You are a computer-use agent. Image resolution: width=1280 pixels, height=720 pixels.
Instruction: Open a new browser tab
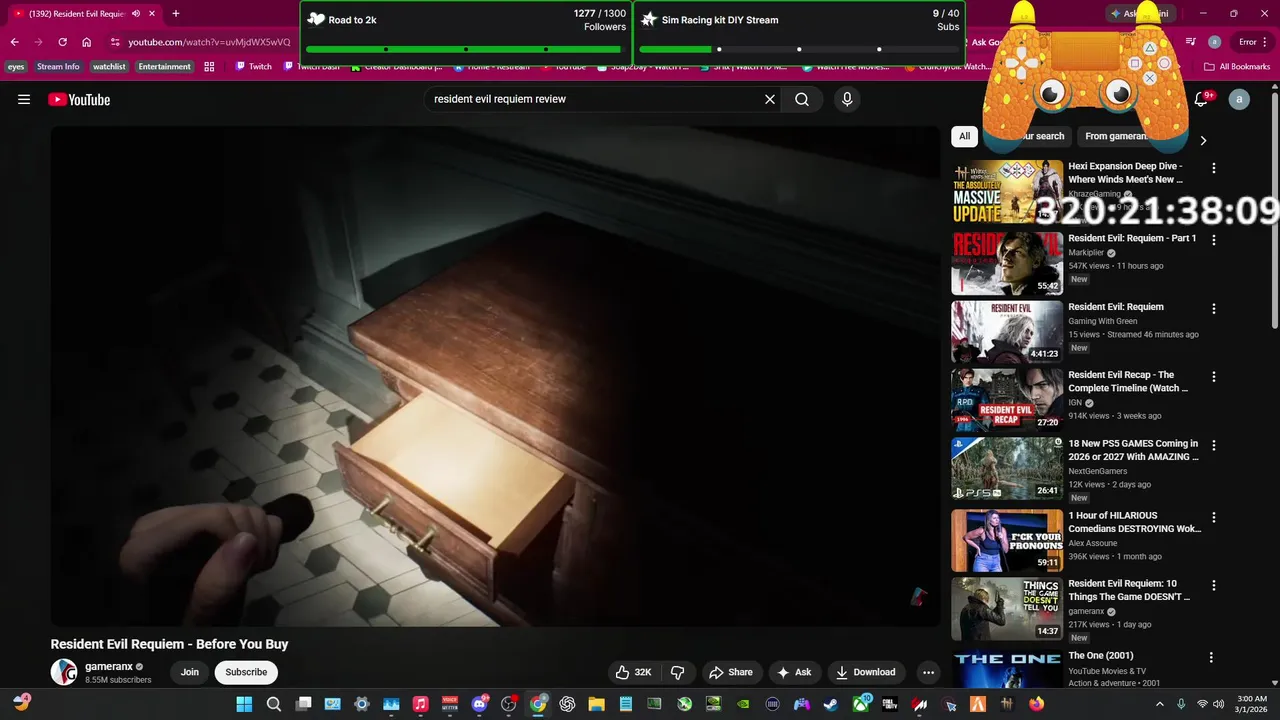point(176,14)
